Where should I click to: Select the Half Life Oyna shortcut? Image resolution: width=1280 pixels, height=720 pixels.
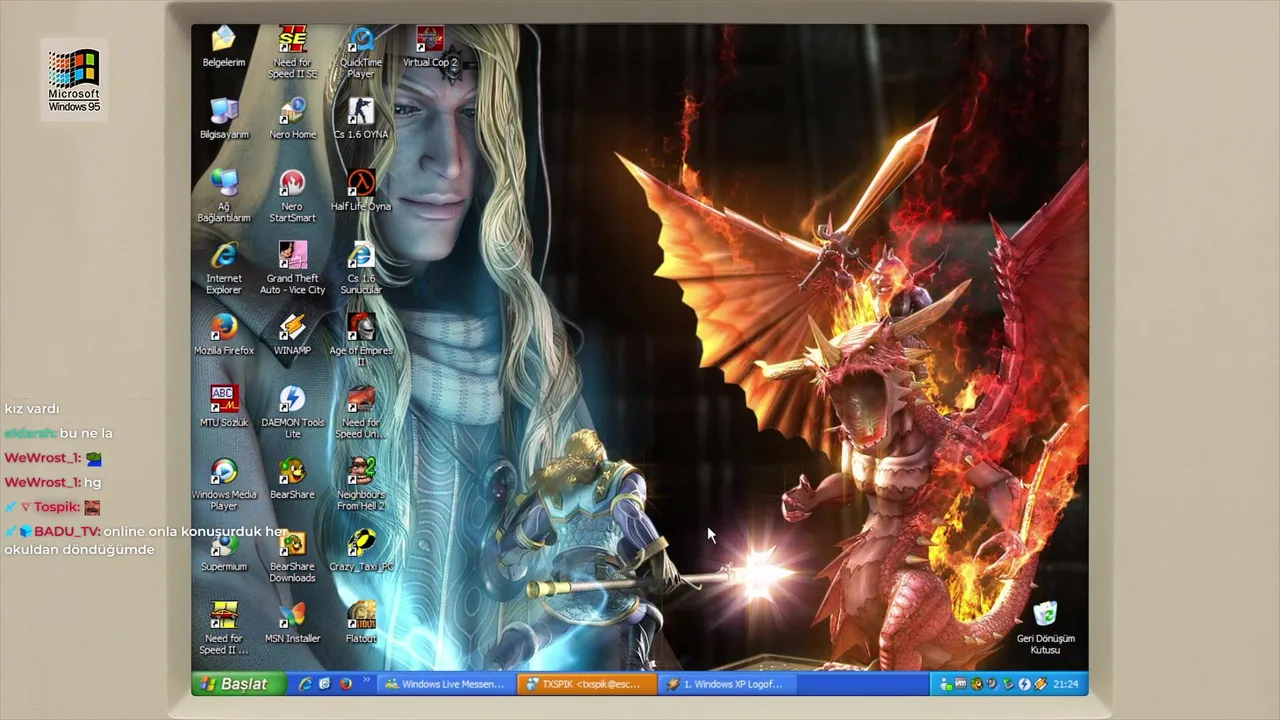(361, 192)
